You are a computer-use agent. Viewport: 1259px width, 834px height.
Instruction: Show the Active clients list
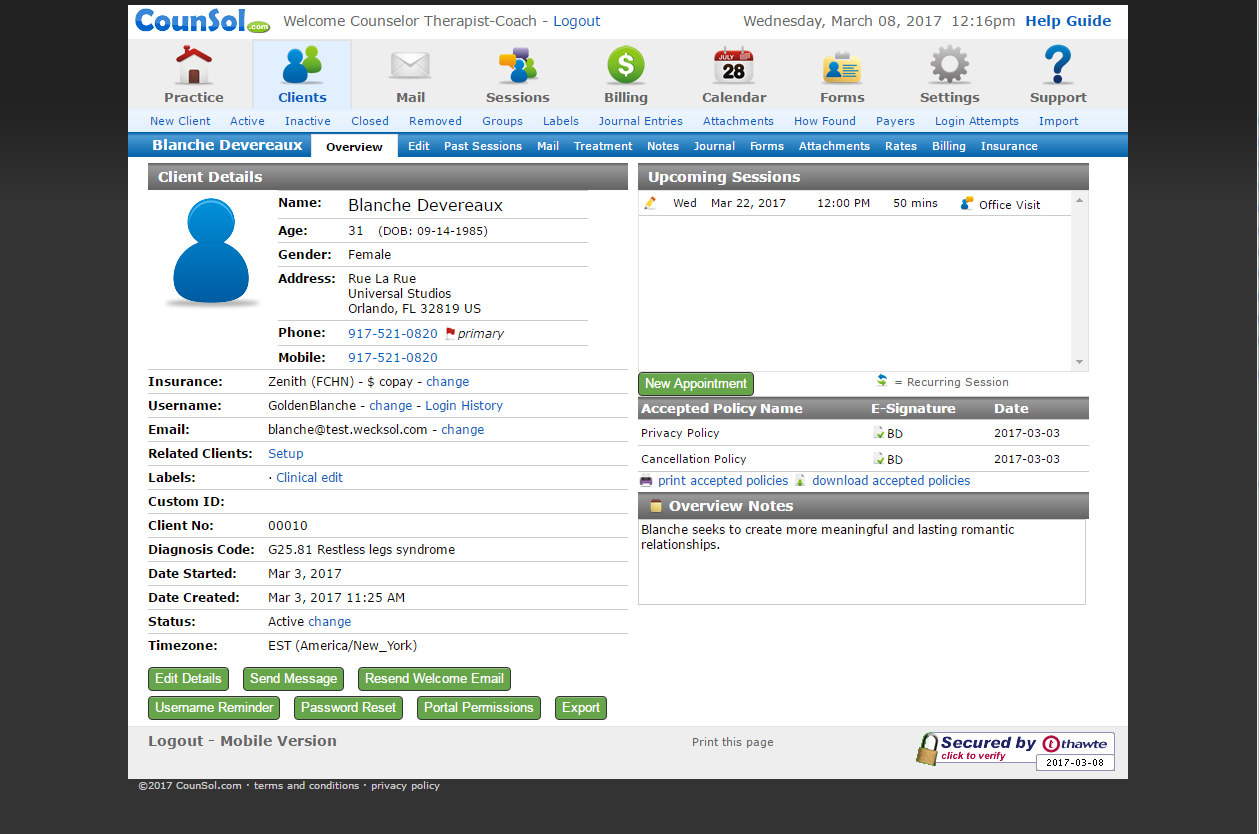(247, 121)
